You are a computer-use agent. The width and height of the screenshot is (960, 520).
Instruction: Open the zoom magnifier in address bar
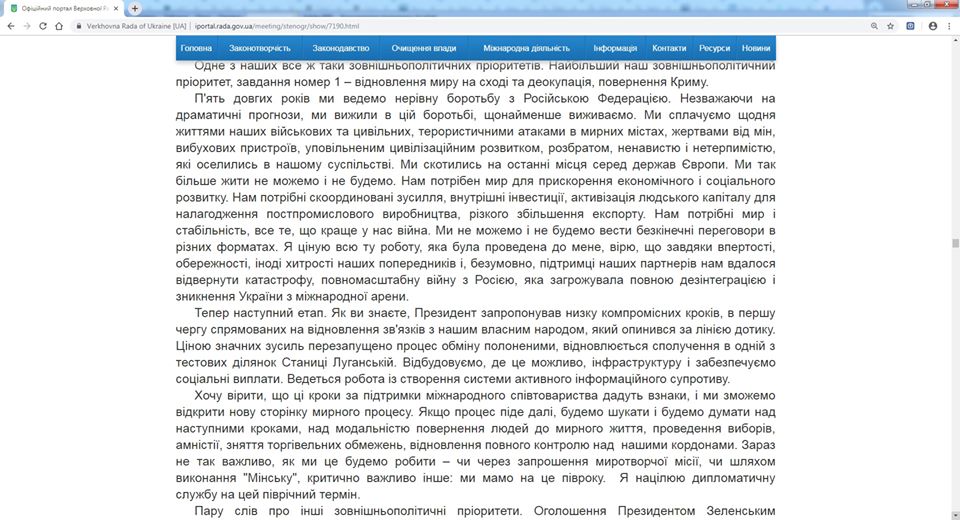(874, 25)
